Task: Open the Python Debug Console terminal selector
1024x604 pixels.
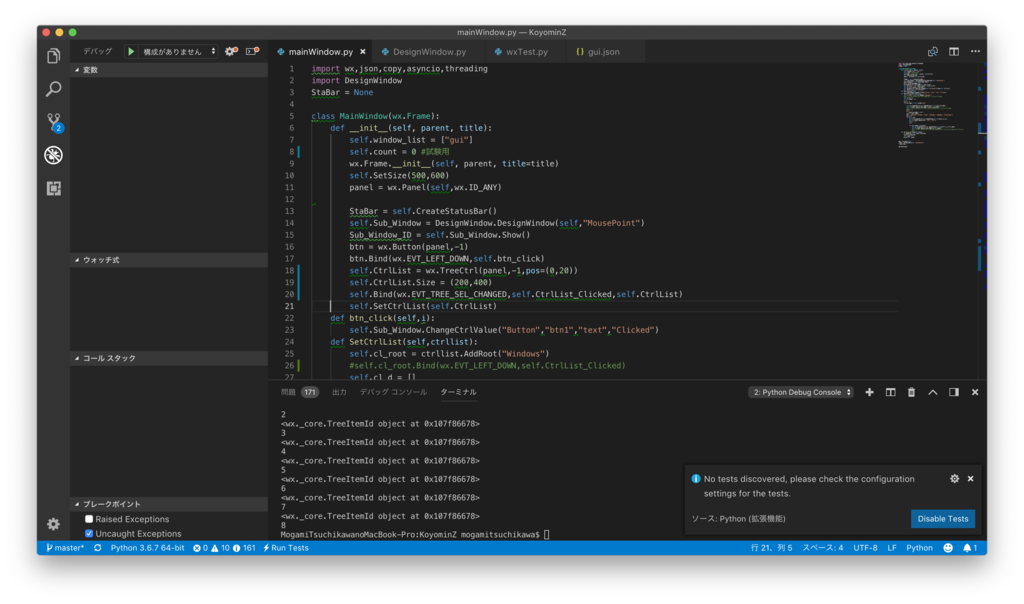Action: (801, 392)
